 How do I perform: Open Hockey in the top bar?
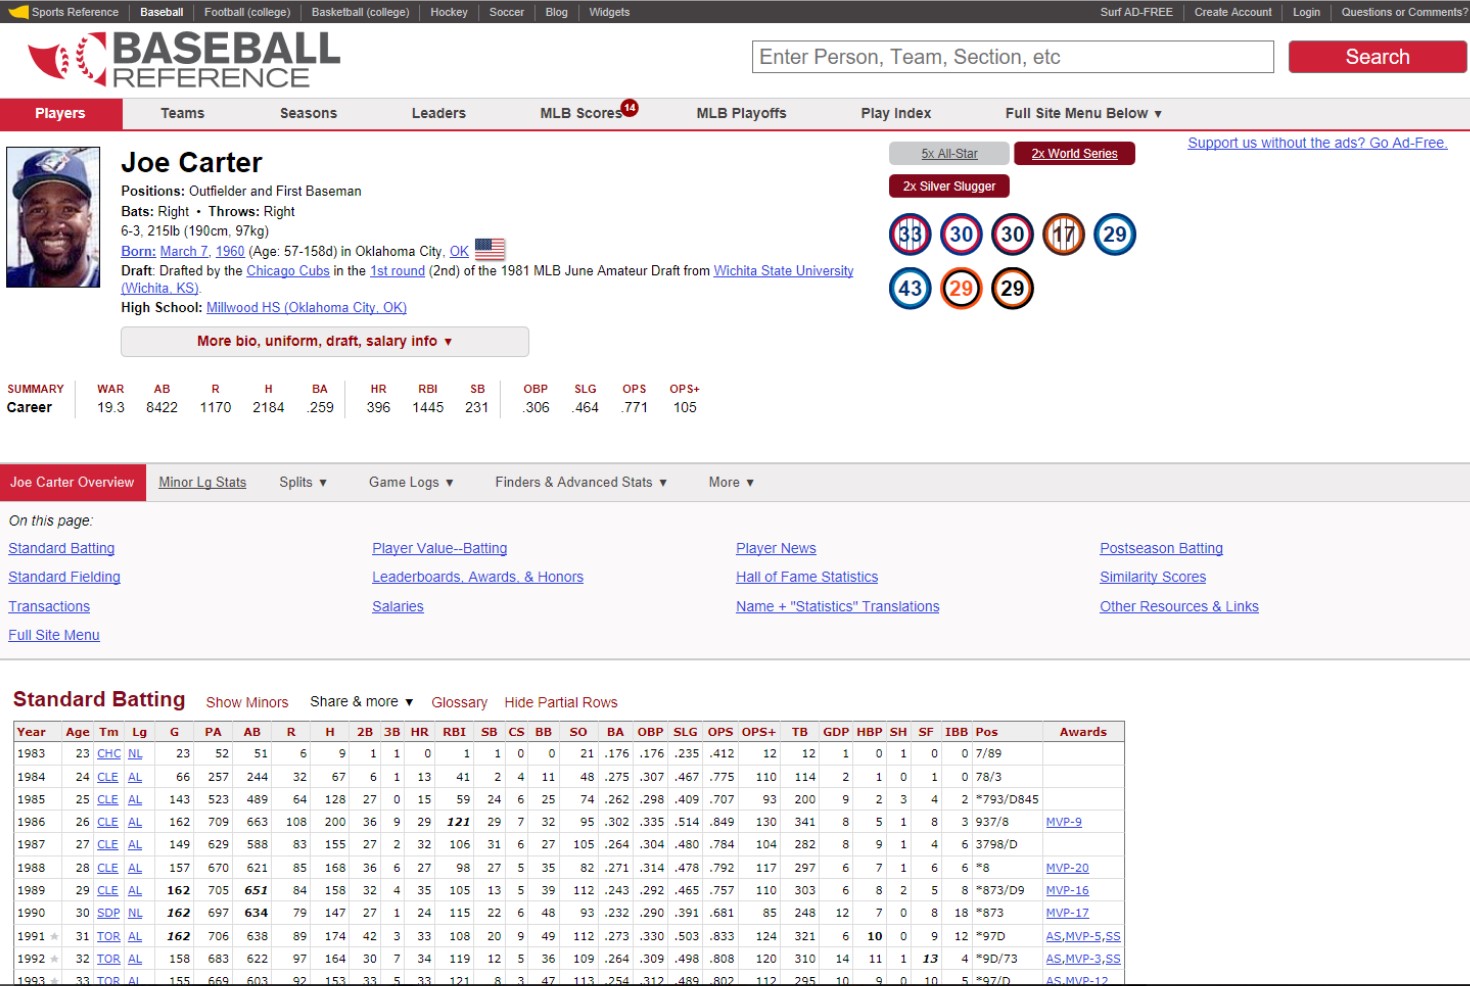coord(449,12)
